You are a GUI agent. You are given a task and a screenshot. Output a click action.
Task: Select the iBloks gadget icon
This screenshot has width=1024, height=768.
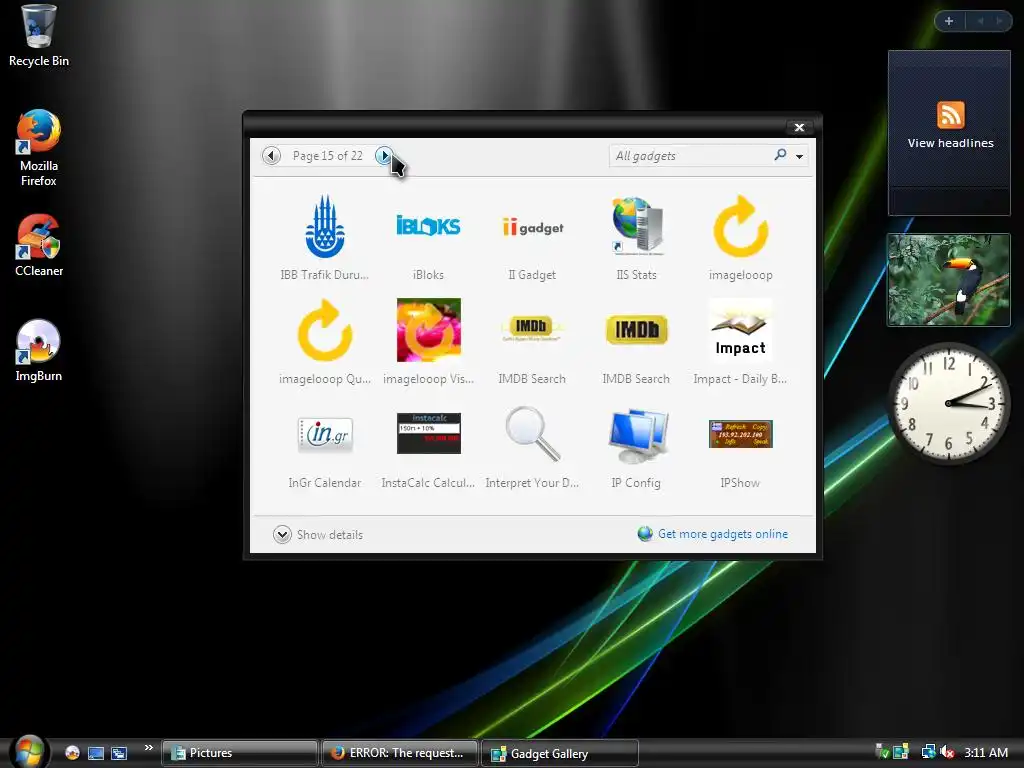coord(428,226)
